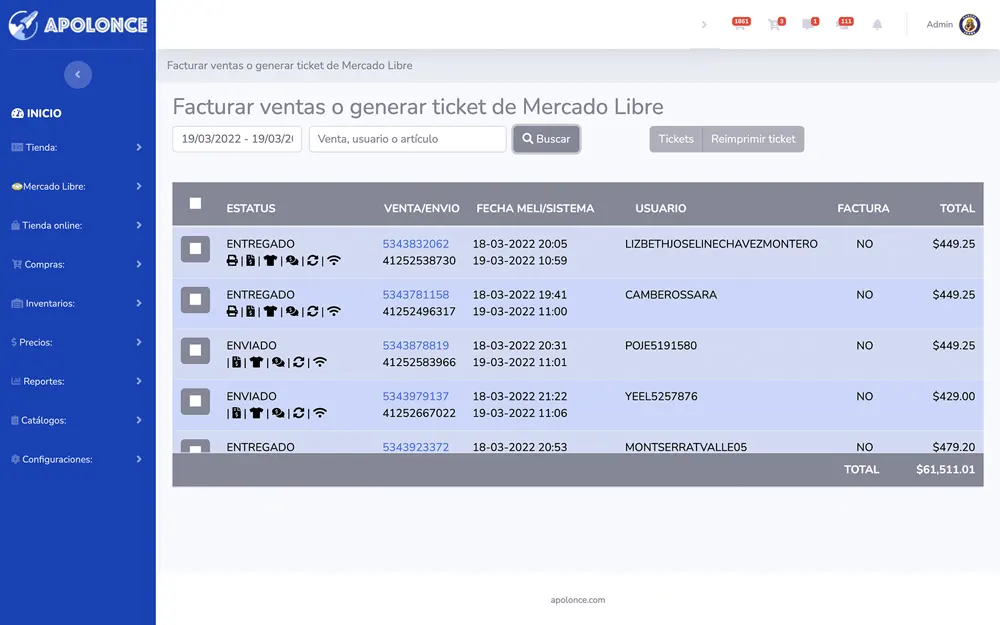
Task: Click the wifi icon in CAMBEROSSARA row
Action: (334, 311)
